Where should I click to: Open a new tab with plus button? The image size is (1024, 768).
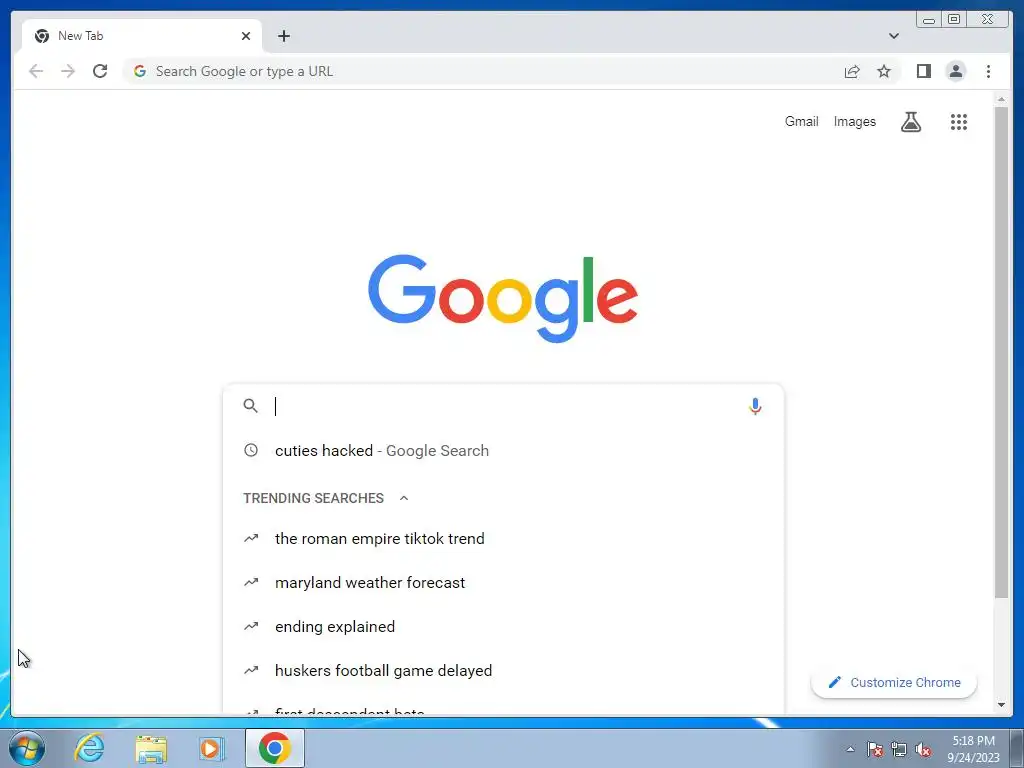(283, 36)
